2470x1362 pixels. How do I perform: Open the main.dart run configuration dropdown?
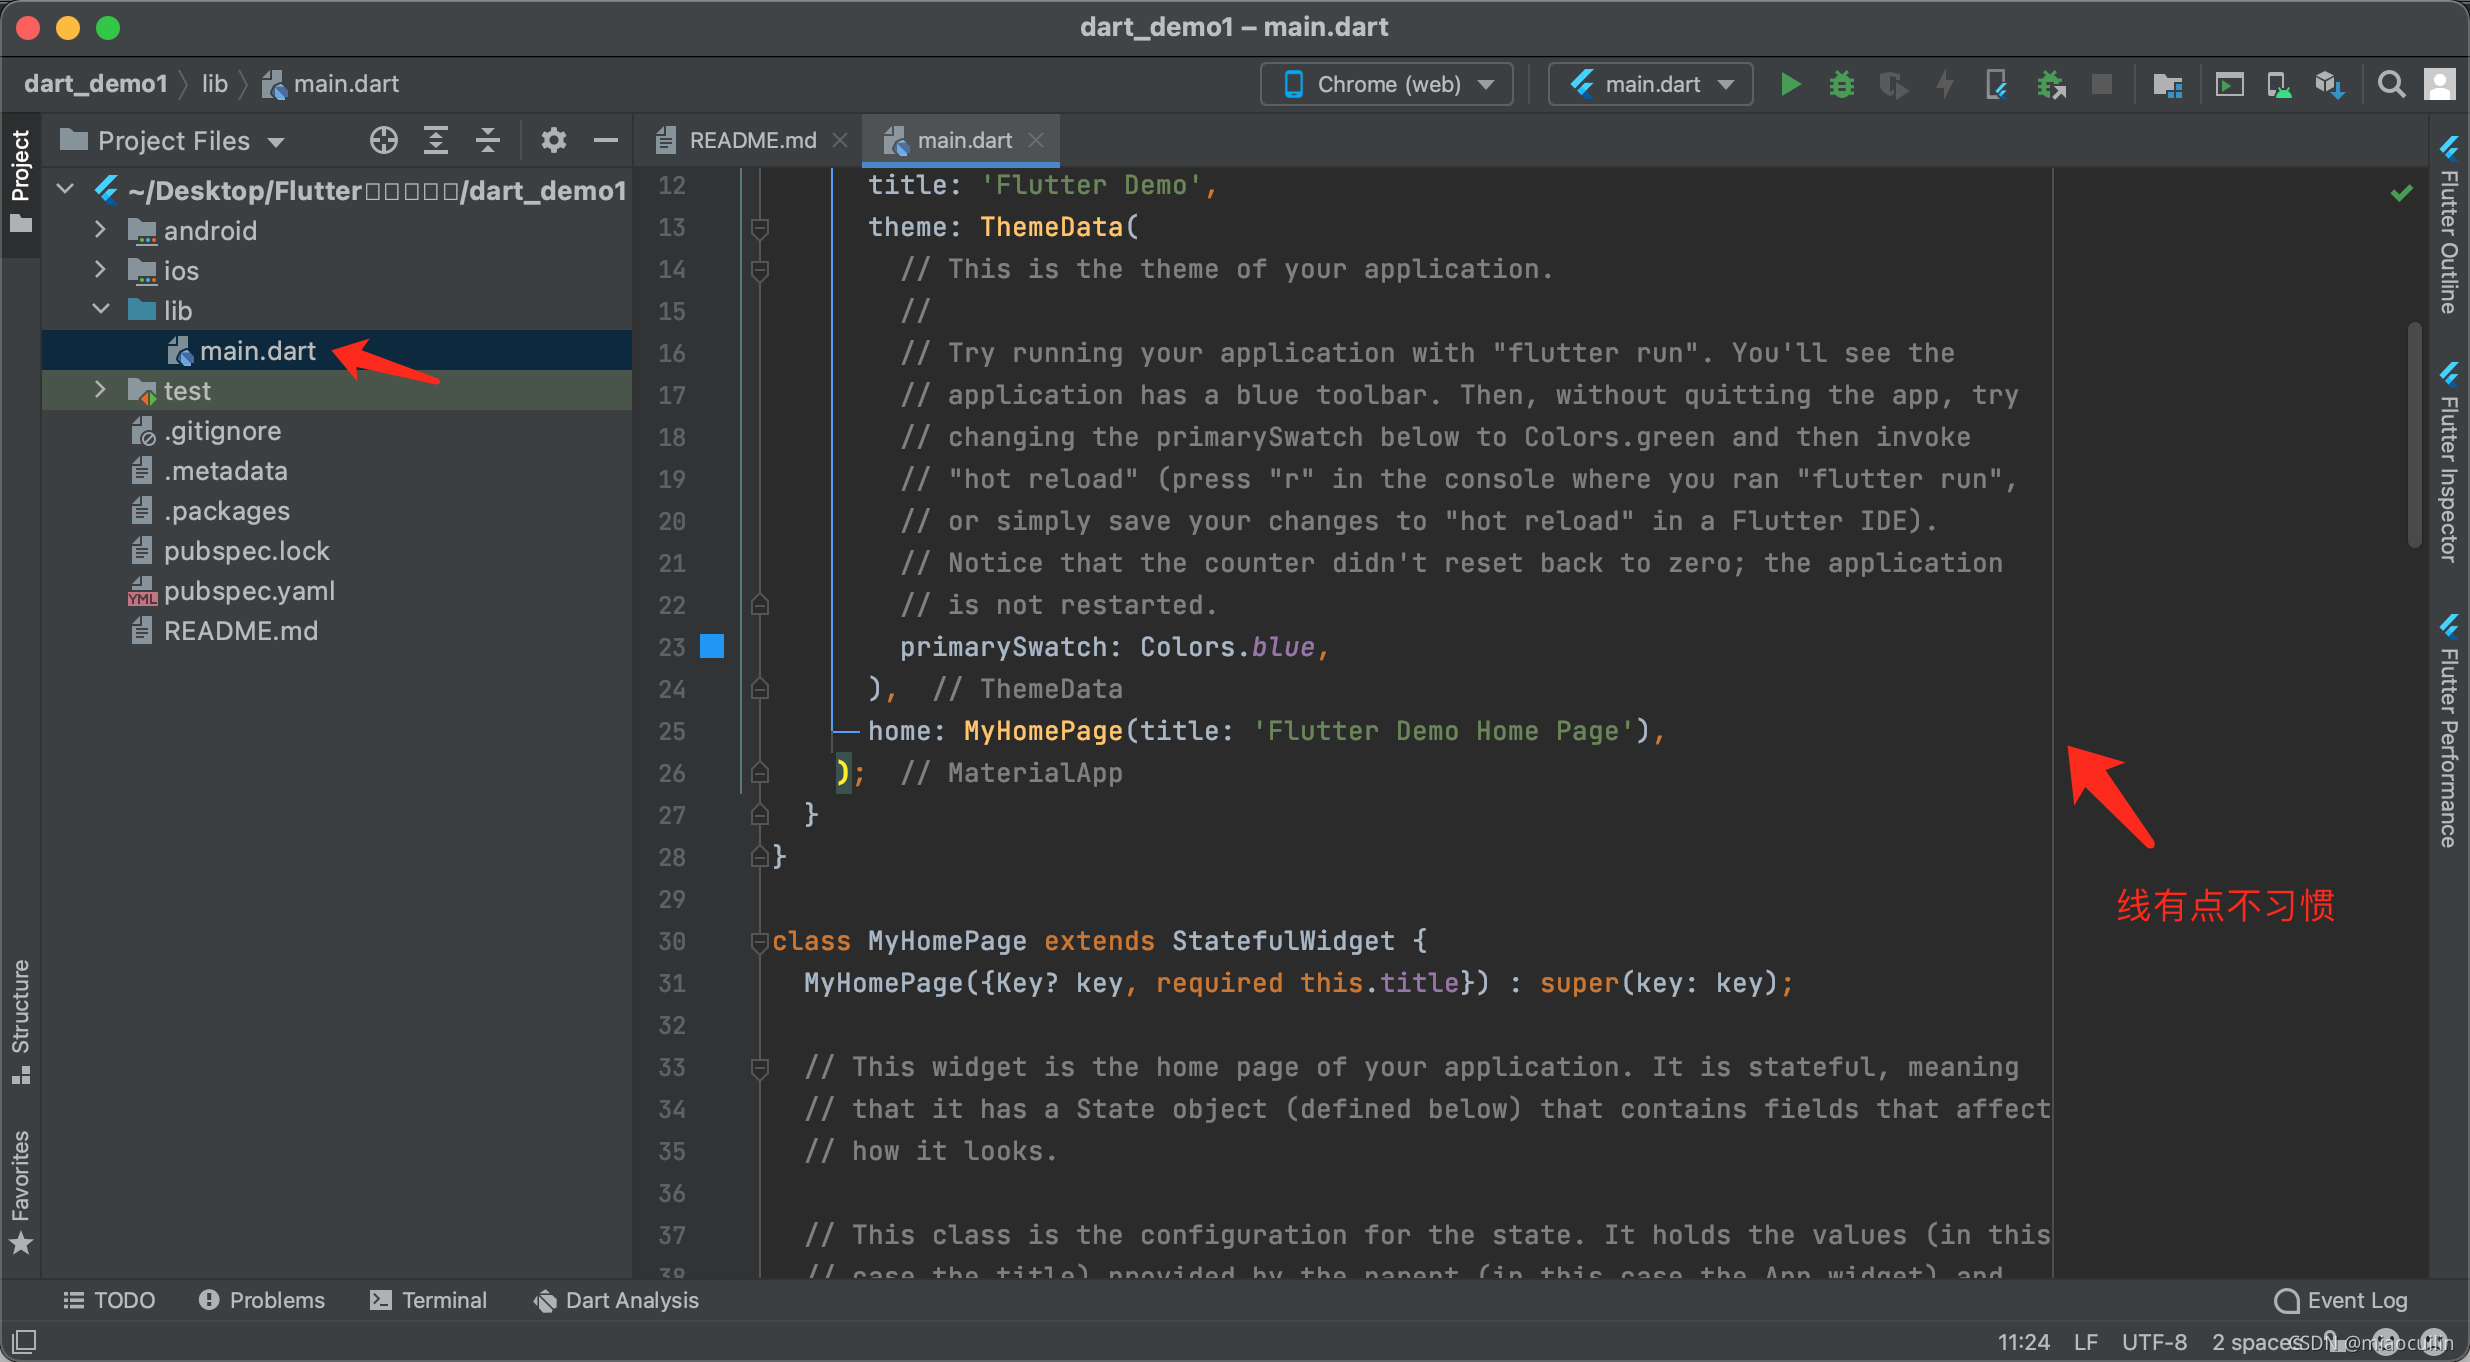[1651, 85]
